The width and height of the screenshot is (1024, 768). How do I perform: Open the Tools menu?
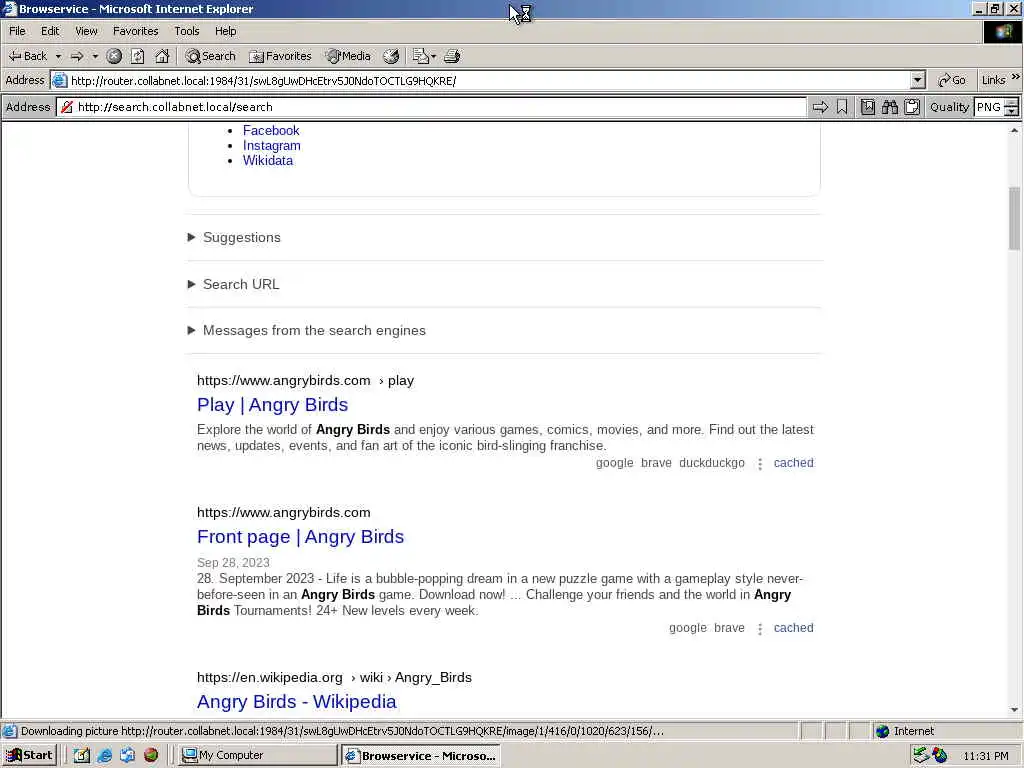coord(186,31)
